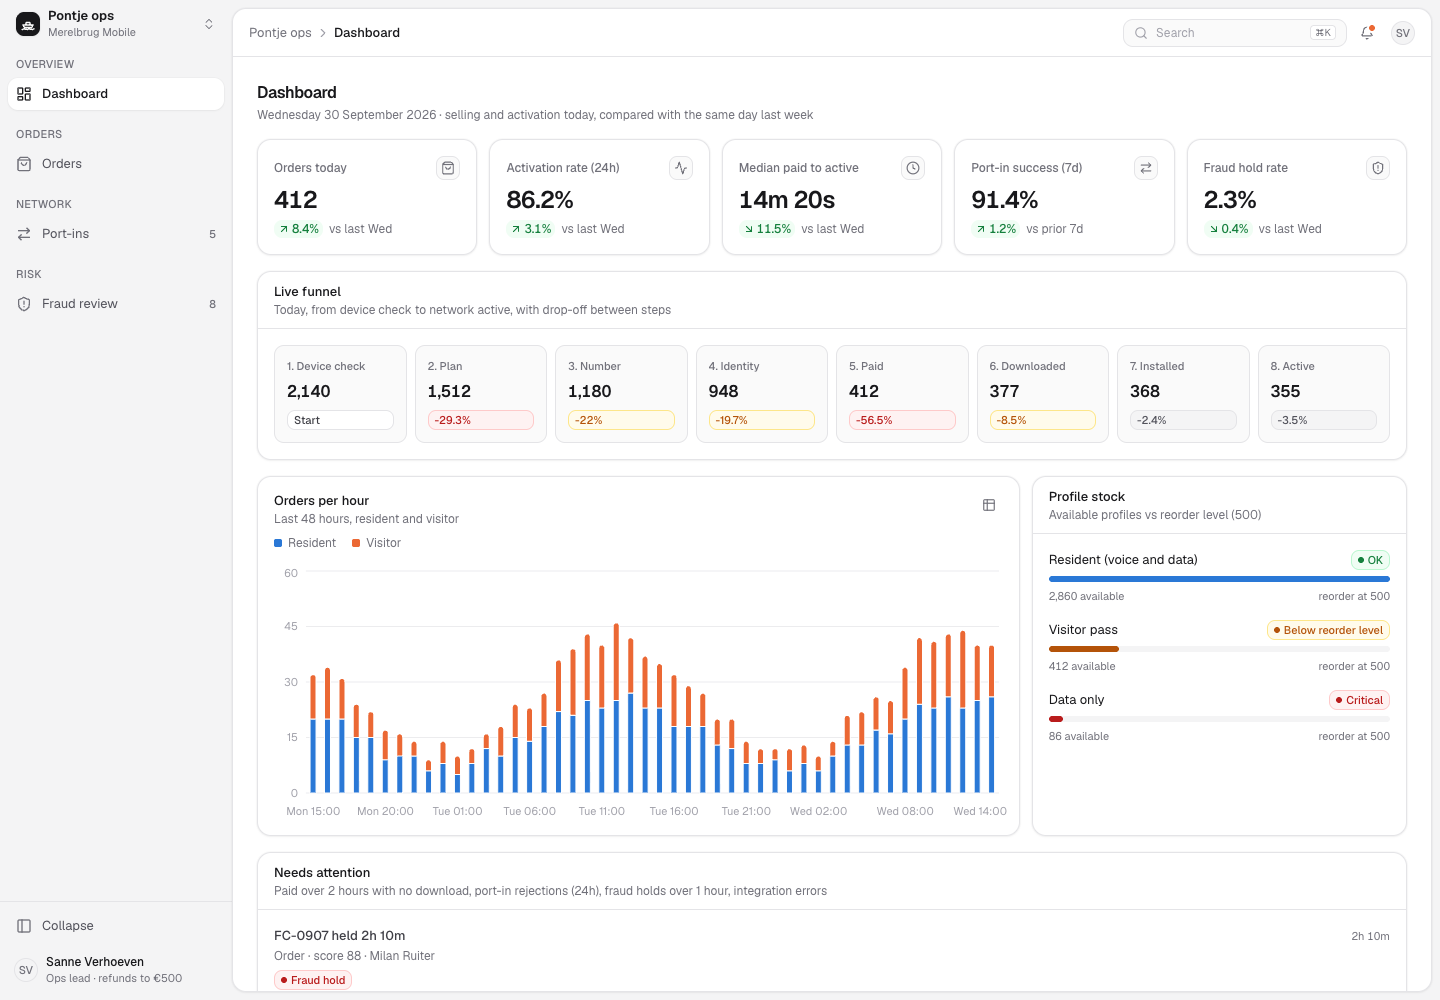Open the workspace switcher chevron
1440x1000 pixels.
click(209, 24)
